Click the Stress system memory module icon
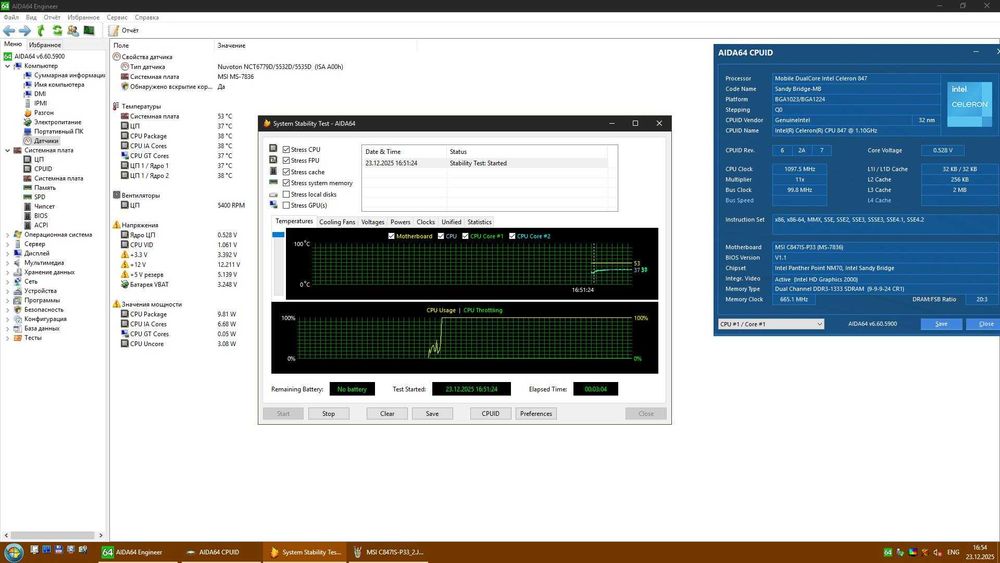The height and width of the screenshot is (563, 1000). pyautogui.click(x=273, y=182)
